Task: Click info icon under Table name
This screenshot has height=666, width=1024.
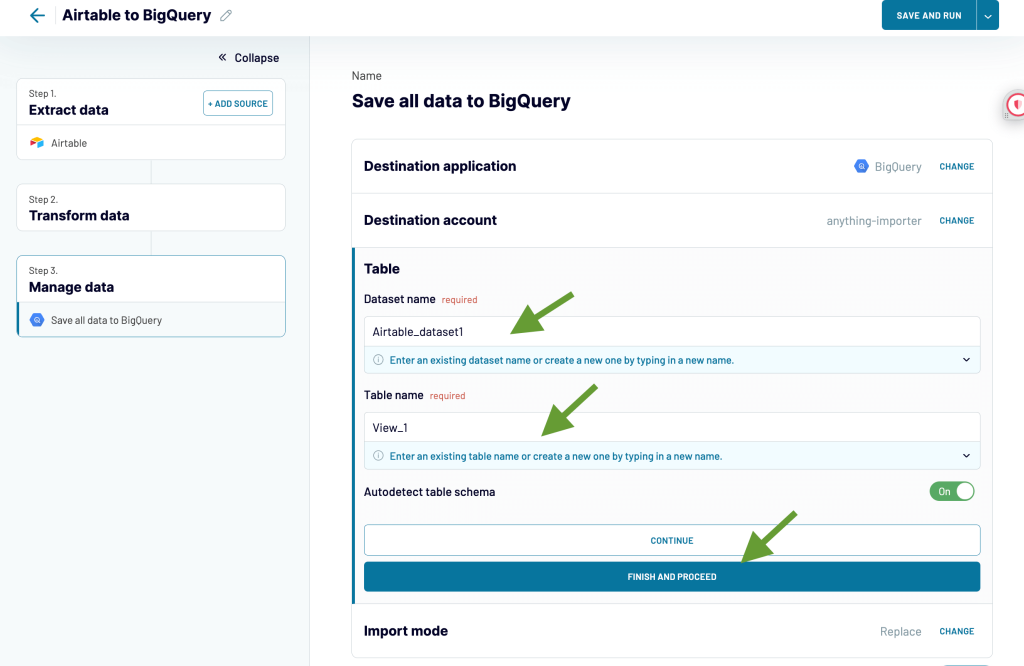Action: (378, 456)
